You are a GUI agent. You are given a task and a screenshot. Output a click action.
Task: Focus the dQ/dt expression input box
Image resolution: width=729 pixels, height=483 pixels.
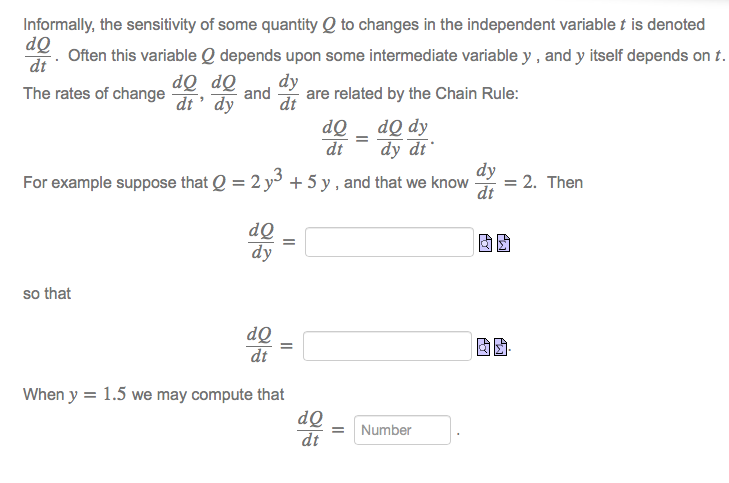pos(387,346)
